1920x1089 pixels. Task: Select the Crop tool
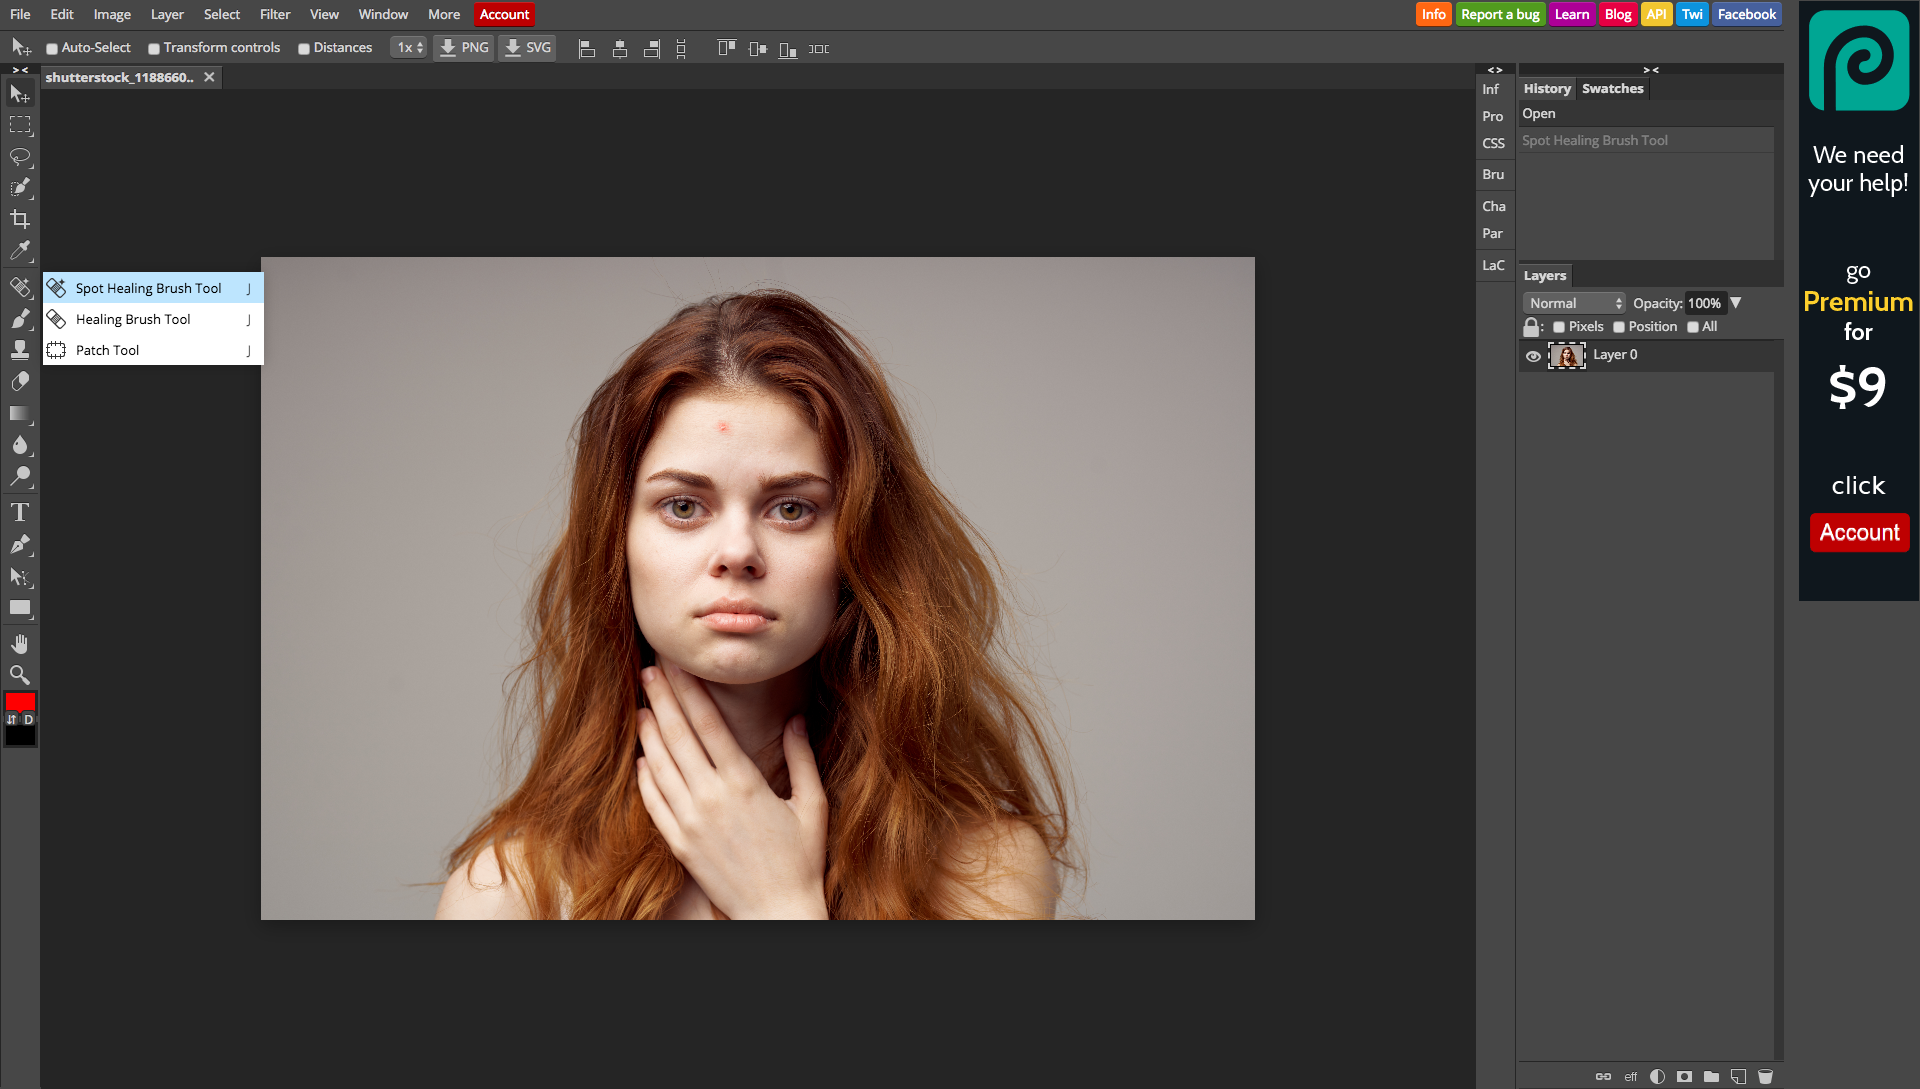(20, 219)
